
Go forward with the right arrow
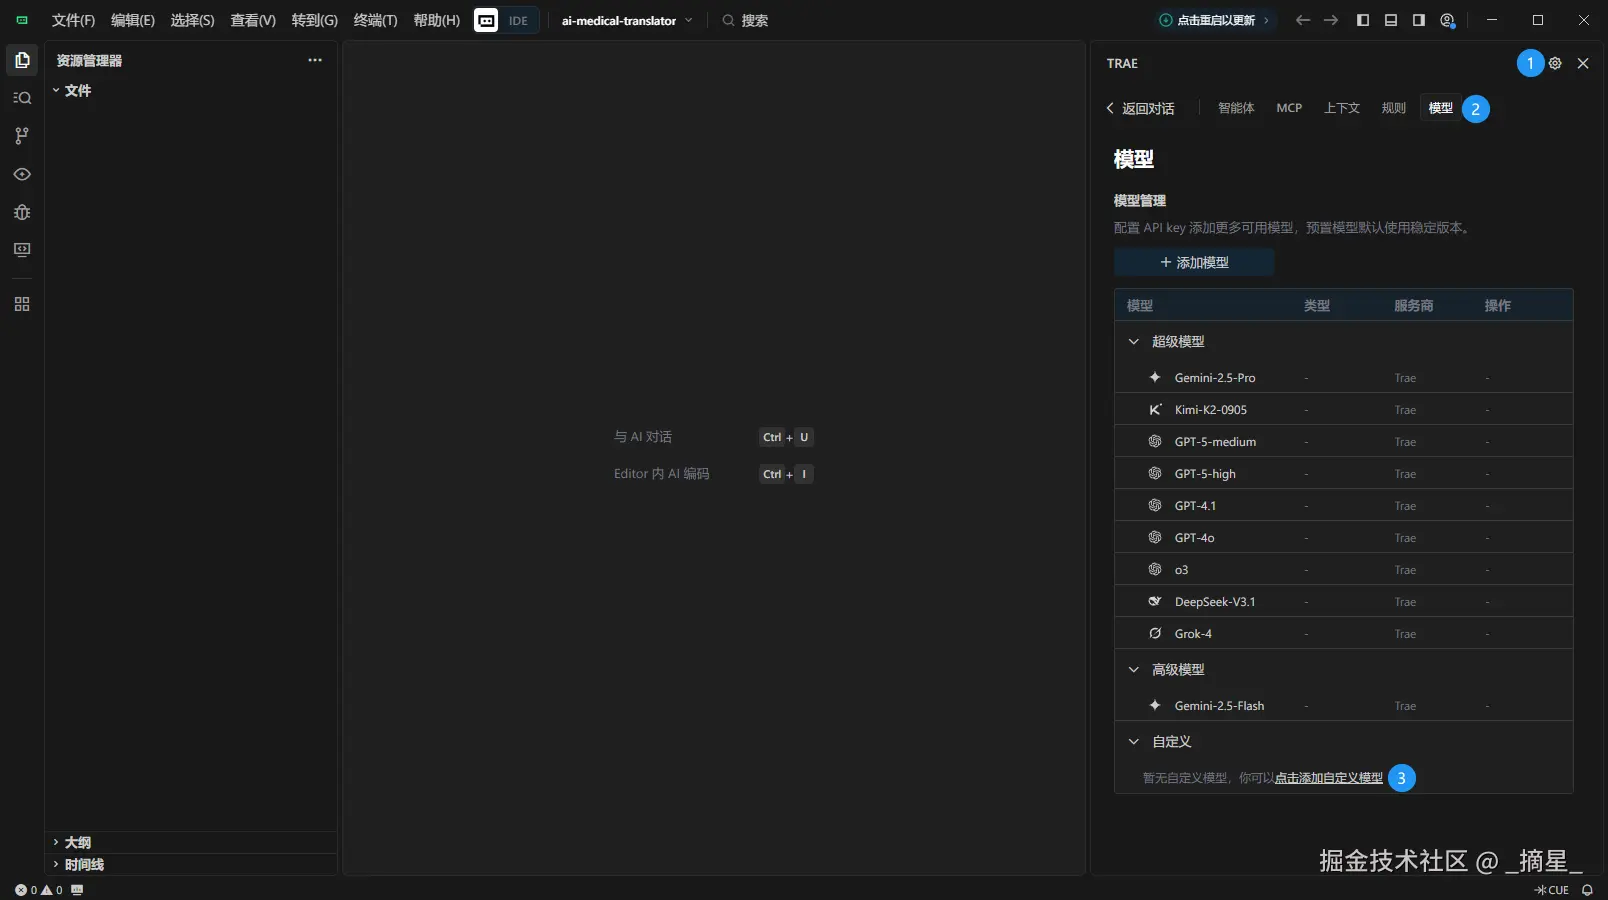click(x=1331, y=20)
